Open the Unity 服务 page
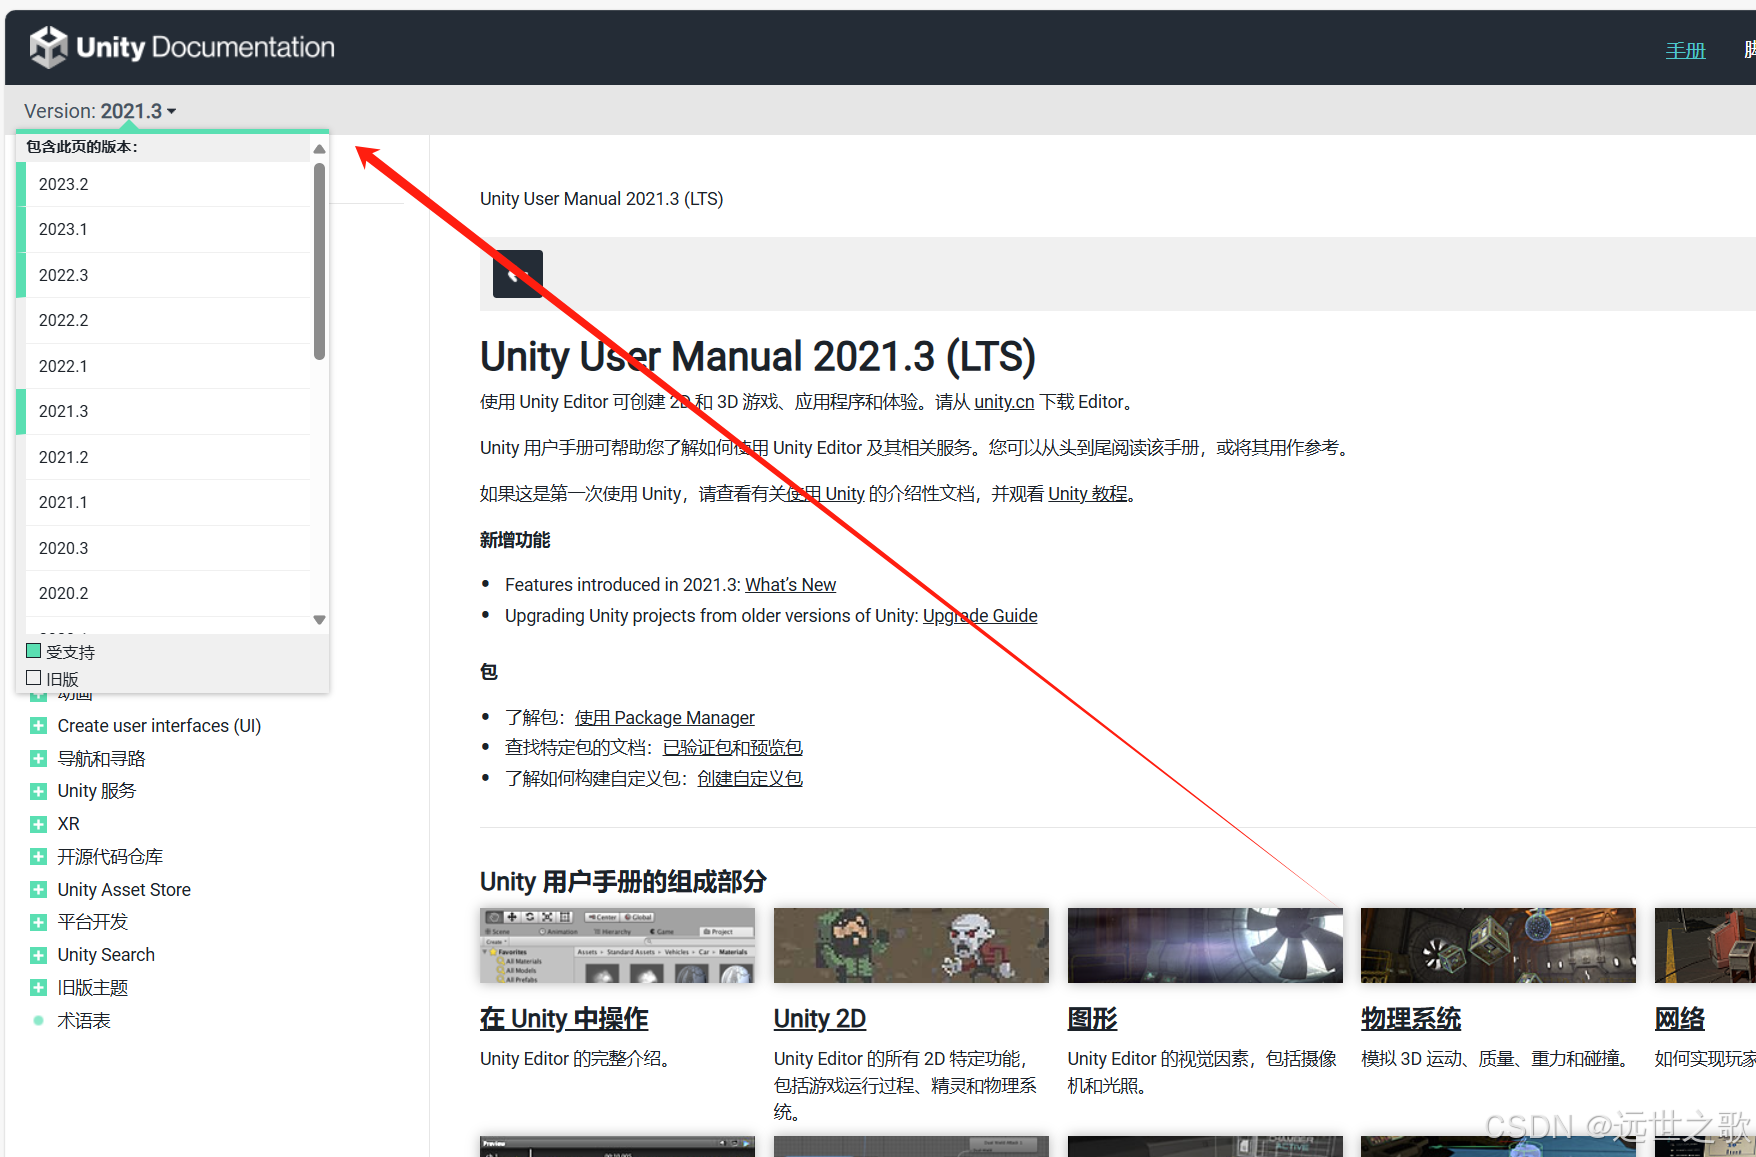The width and height of the screenshot is (1756, 1157). click(x=96, y=791)
